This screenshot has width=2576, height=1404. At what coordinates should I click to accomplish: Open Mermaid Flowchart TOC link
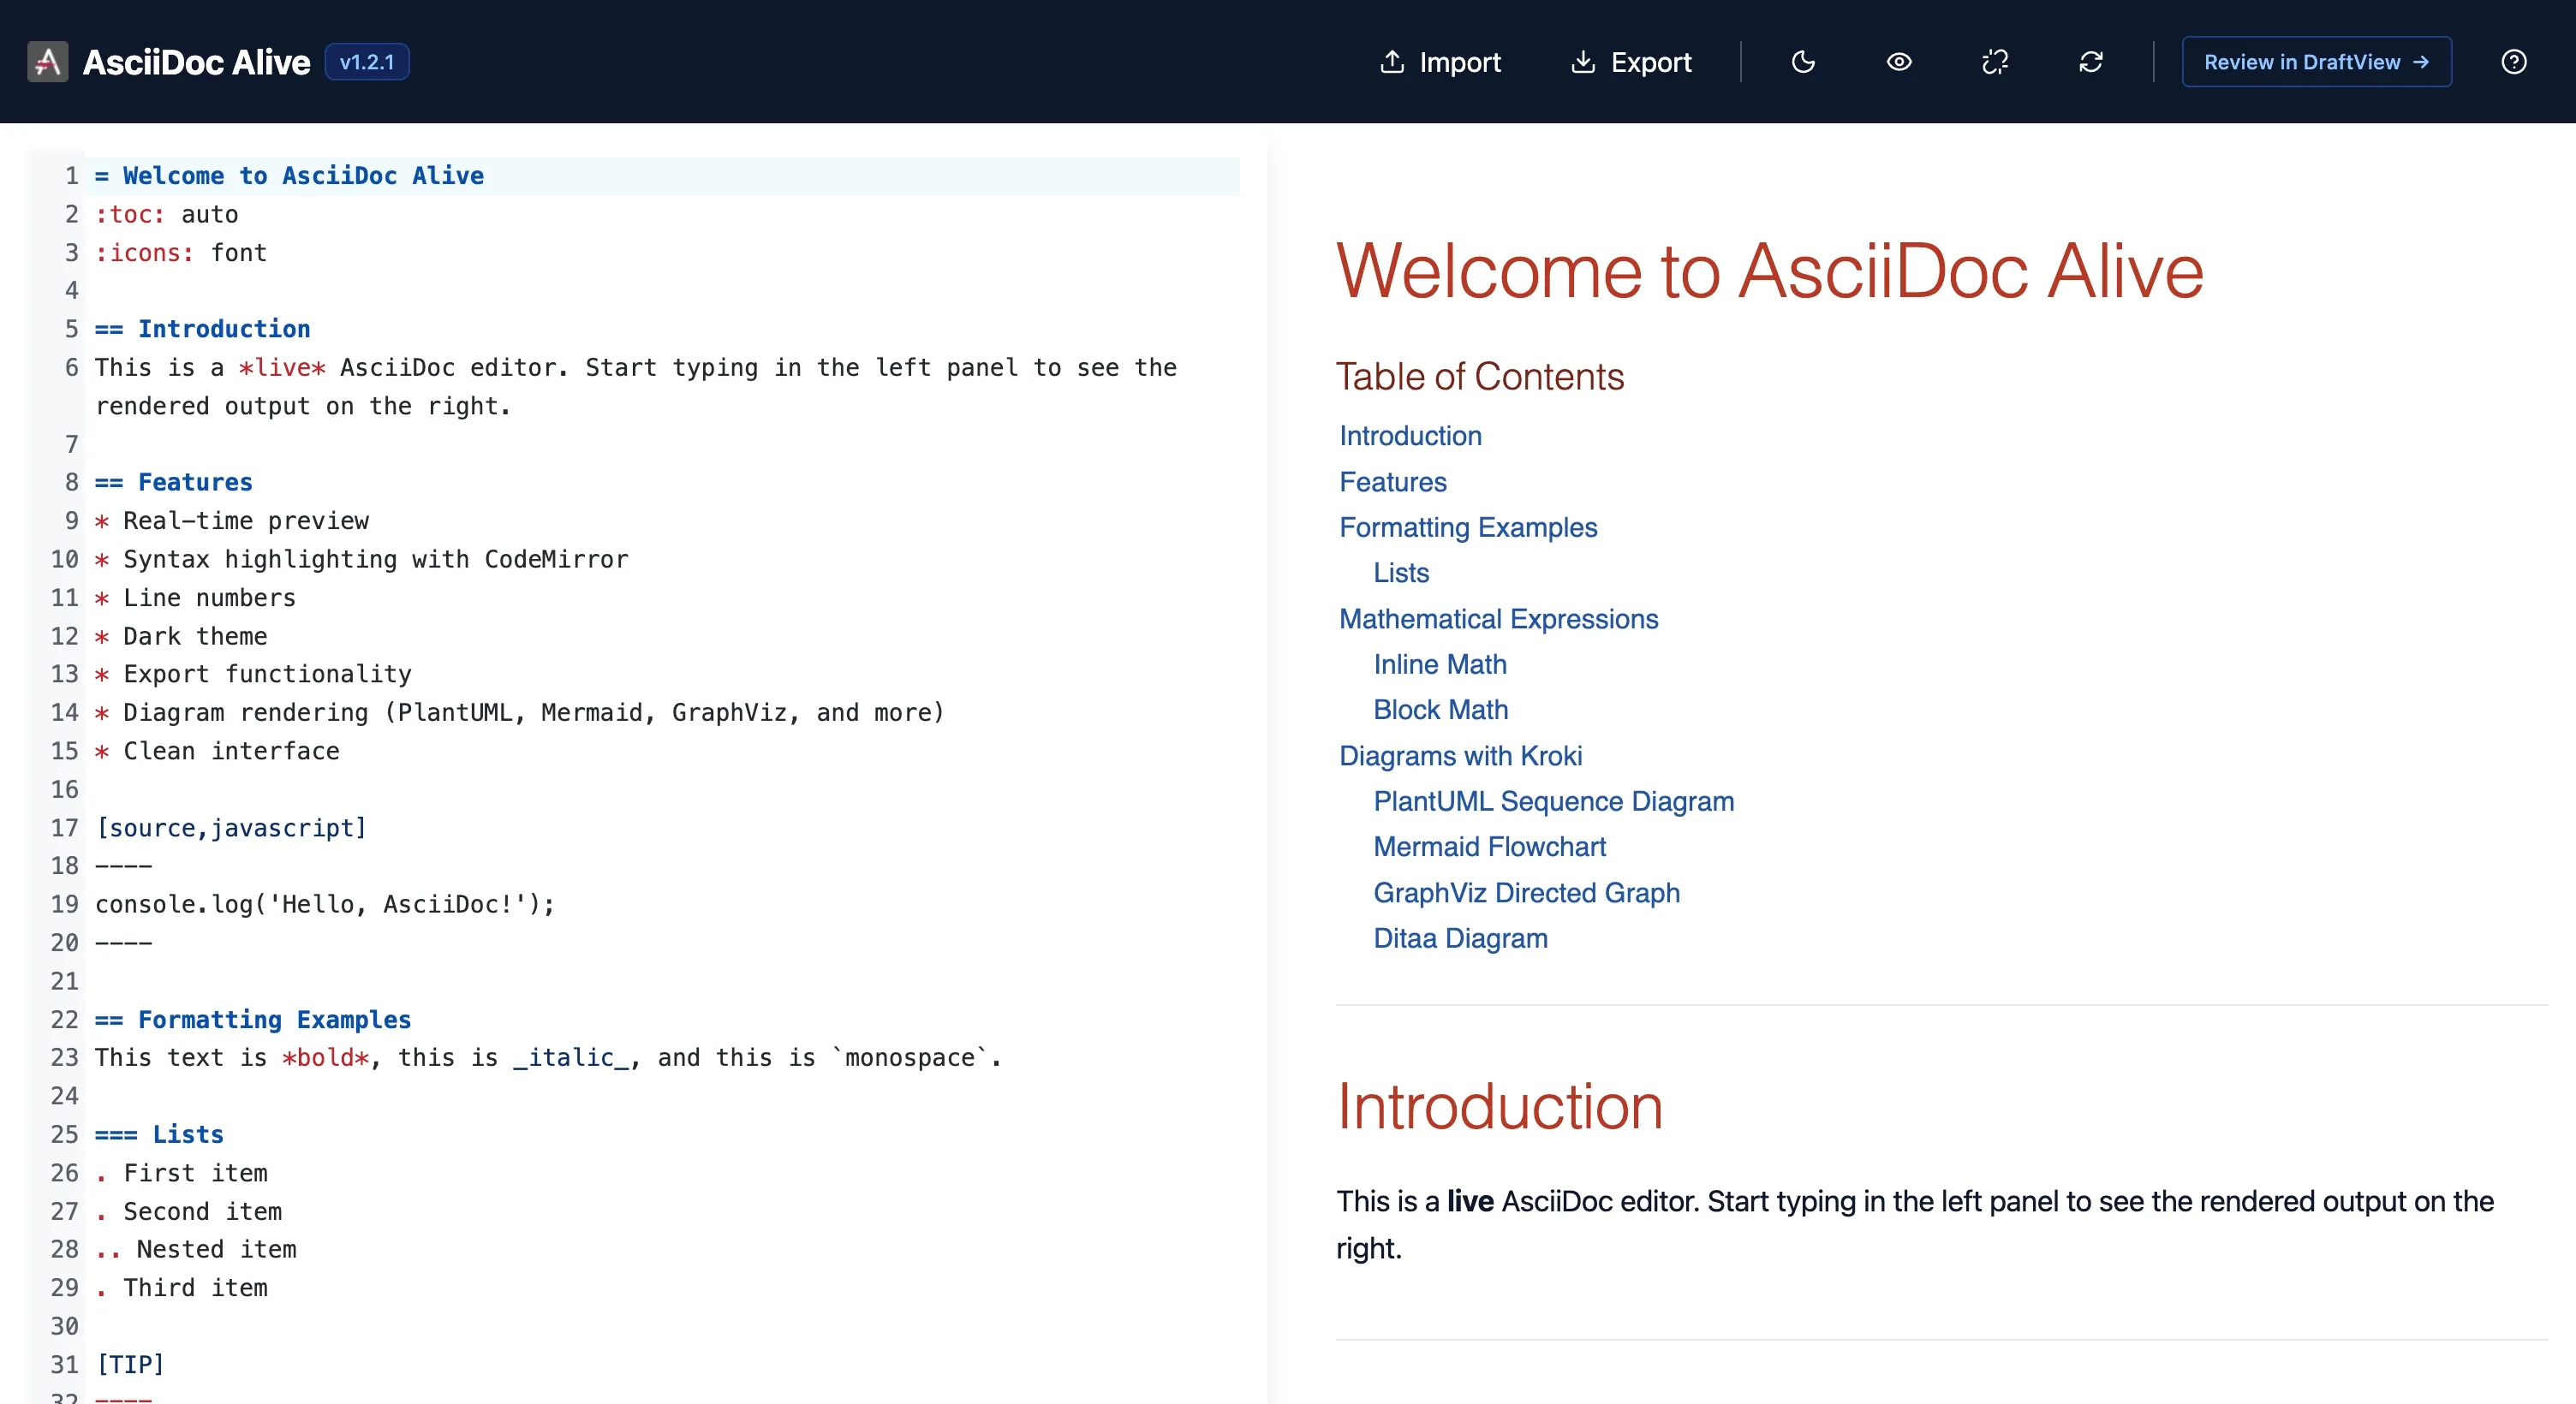(1490, 847)
